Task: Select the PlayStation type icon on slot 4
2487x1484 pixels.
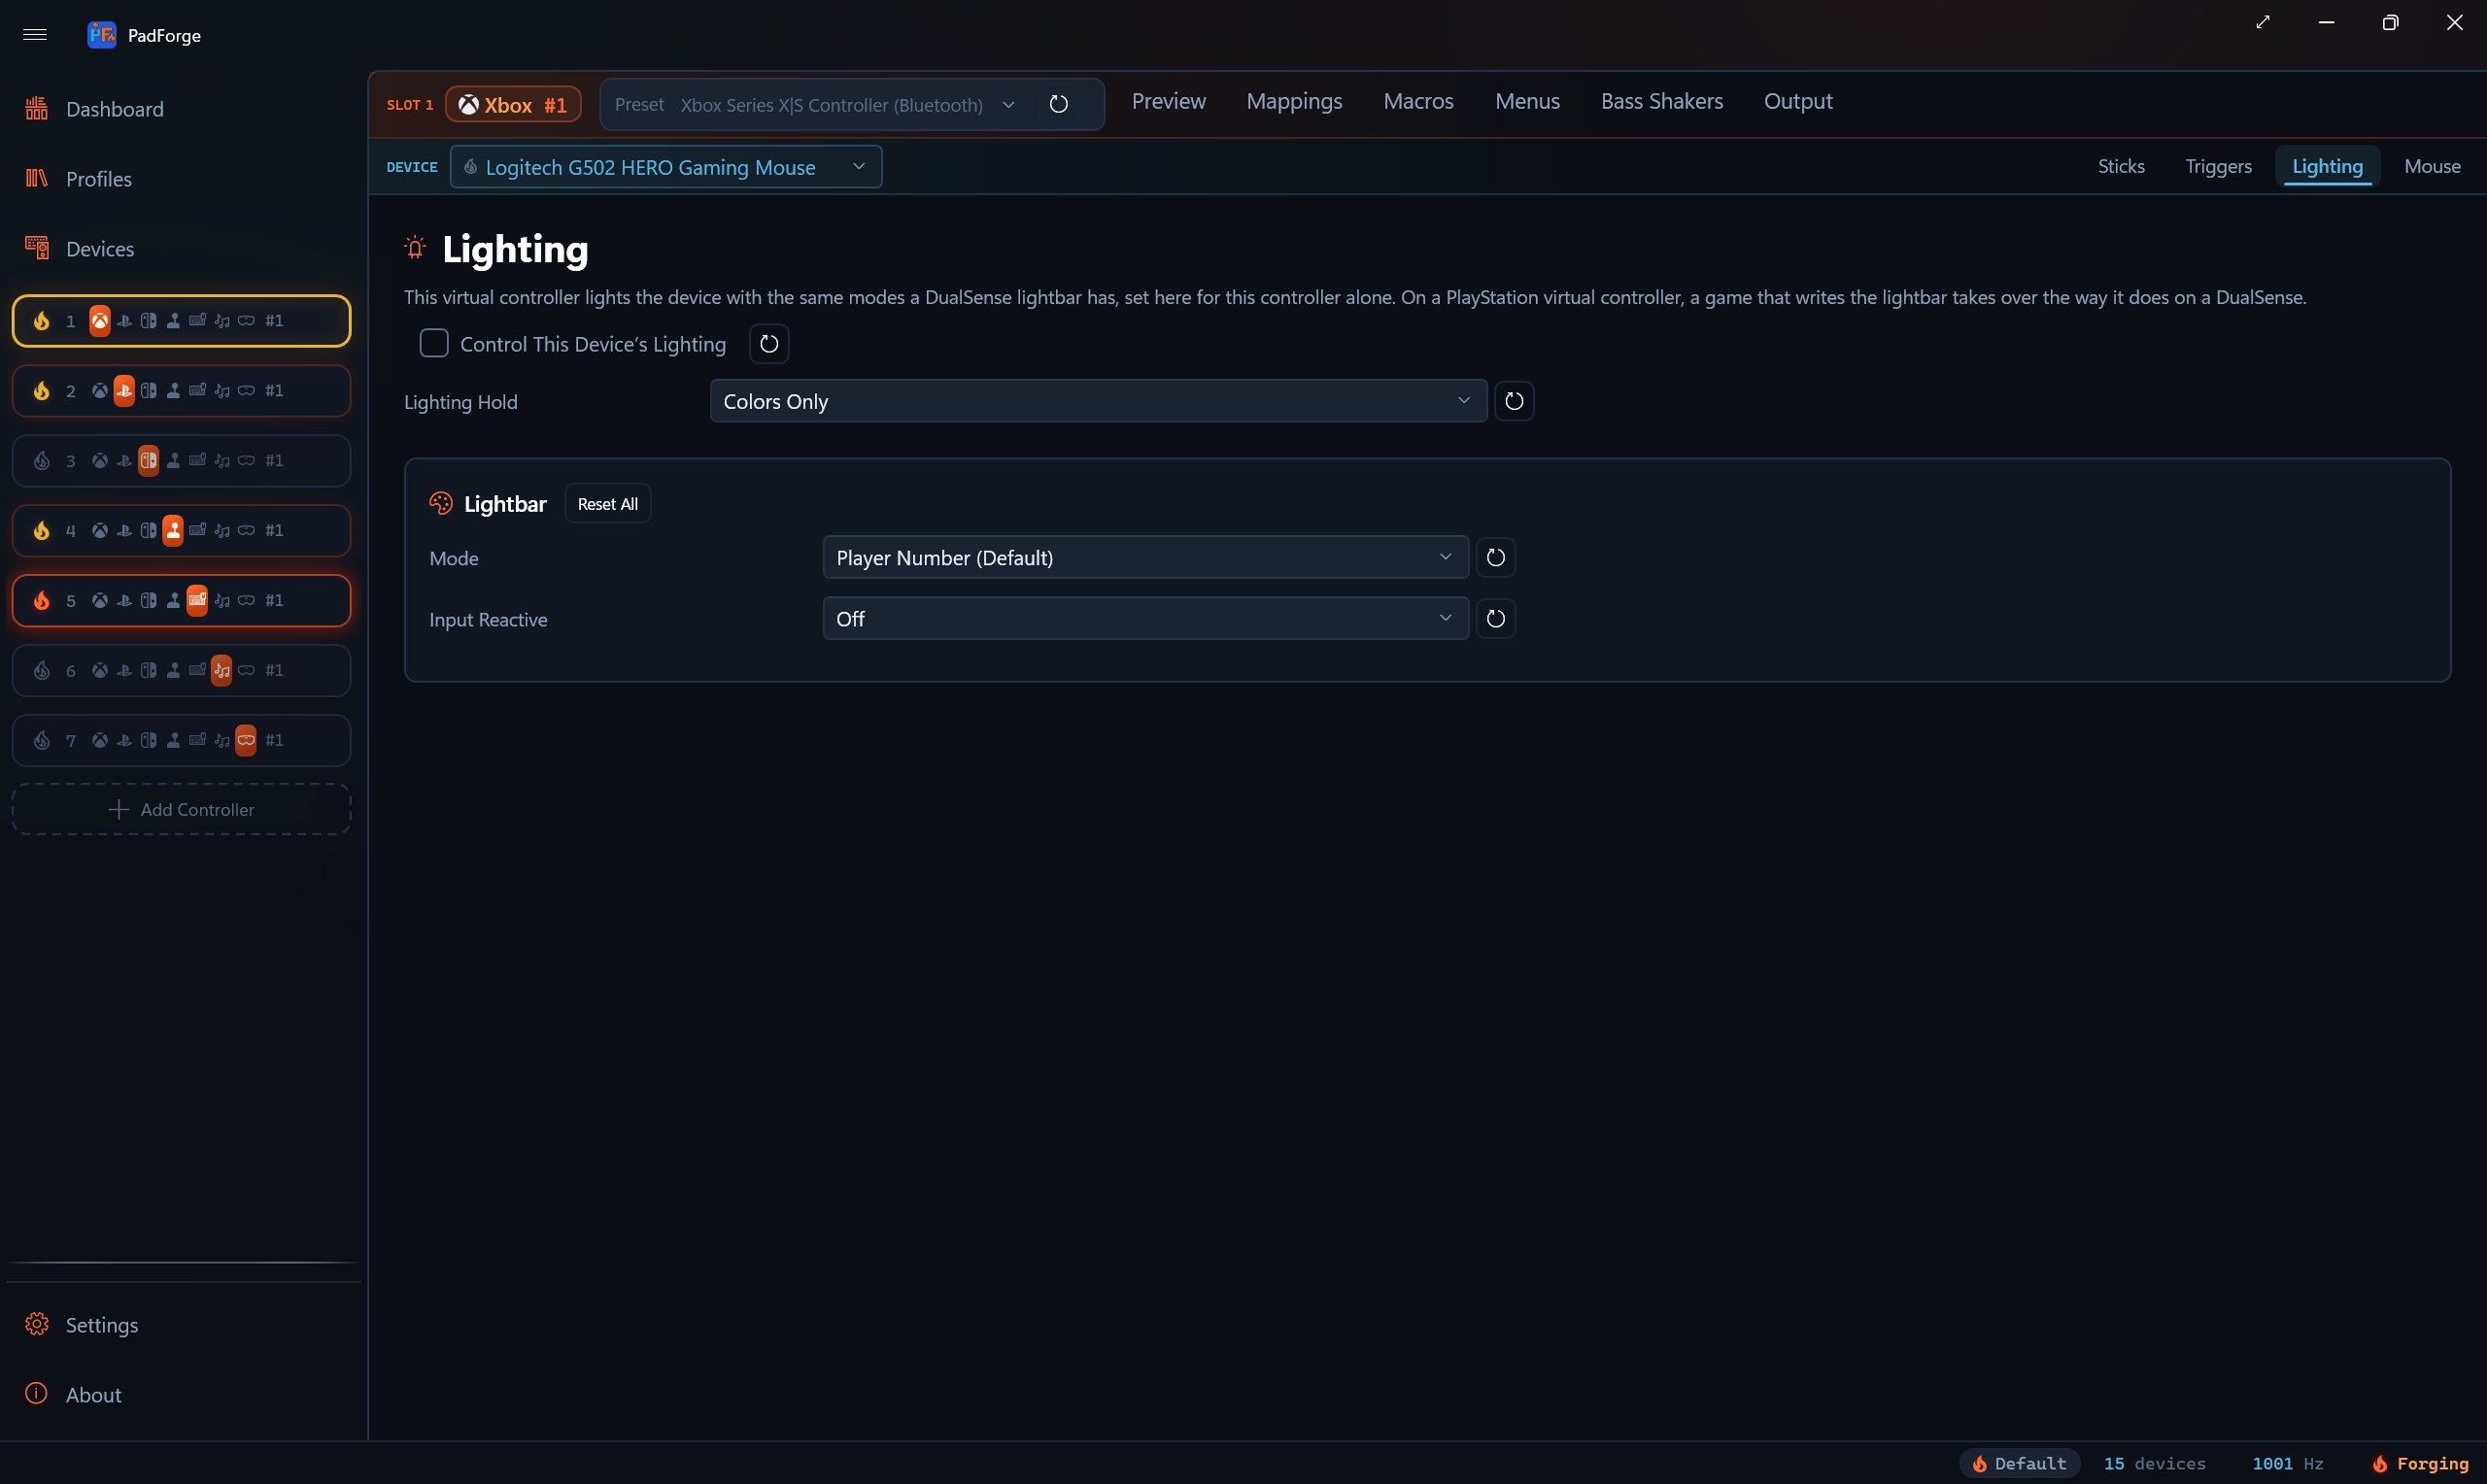Action: click(x=124, y=531)
